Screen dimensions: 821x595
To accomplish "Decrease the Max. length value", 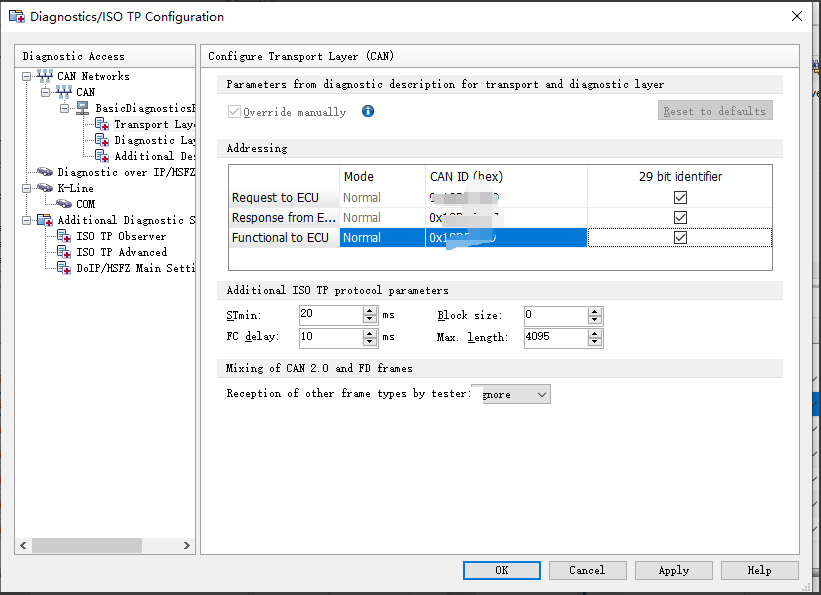I will pos(594,341).
